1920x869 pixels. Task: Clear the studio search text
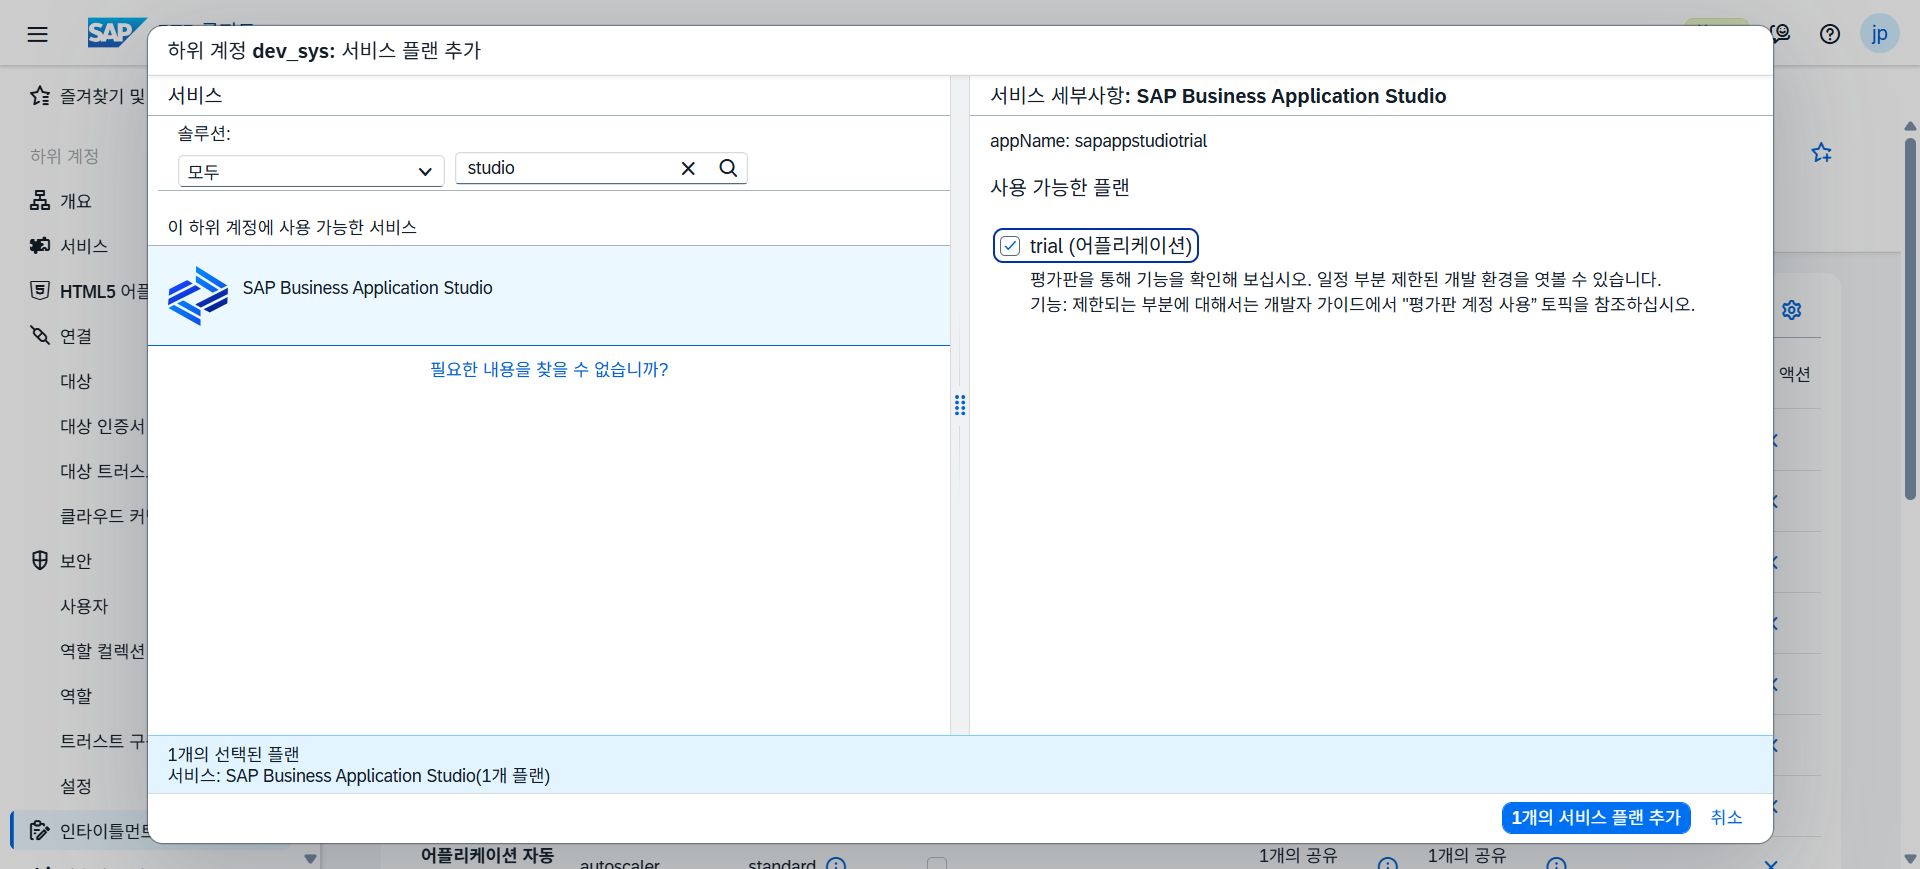click(x=688, y=168)
